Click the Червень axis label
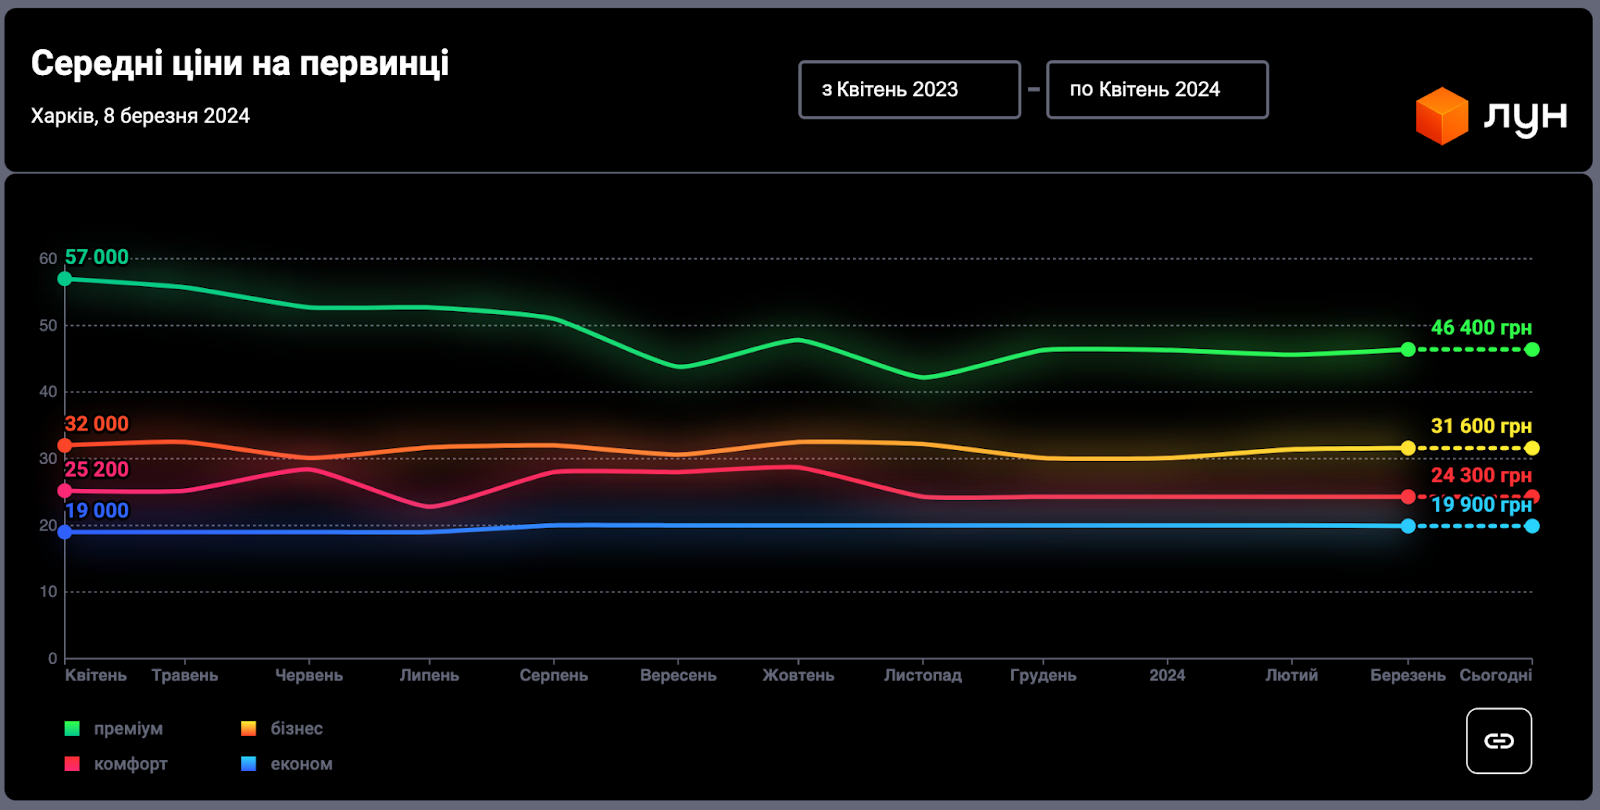This screenshot has width=1600, height=810. click(309, 675)
